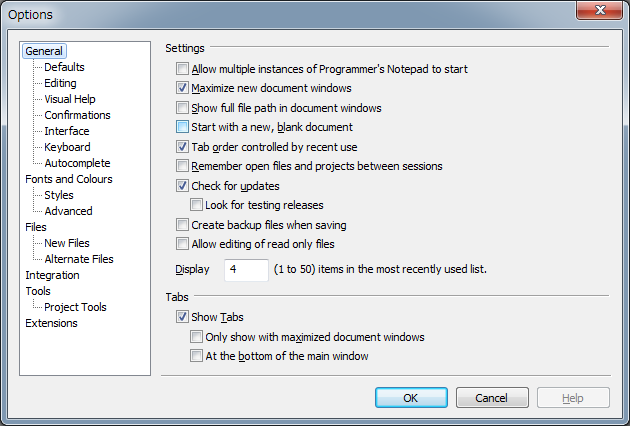Select Fonts and Colours category
Image resolution: width=630 pixels, height=426 pixels.
pyautogui.click(x=69, y=179)
